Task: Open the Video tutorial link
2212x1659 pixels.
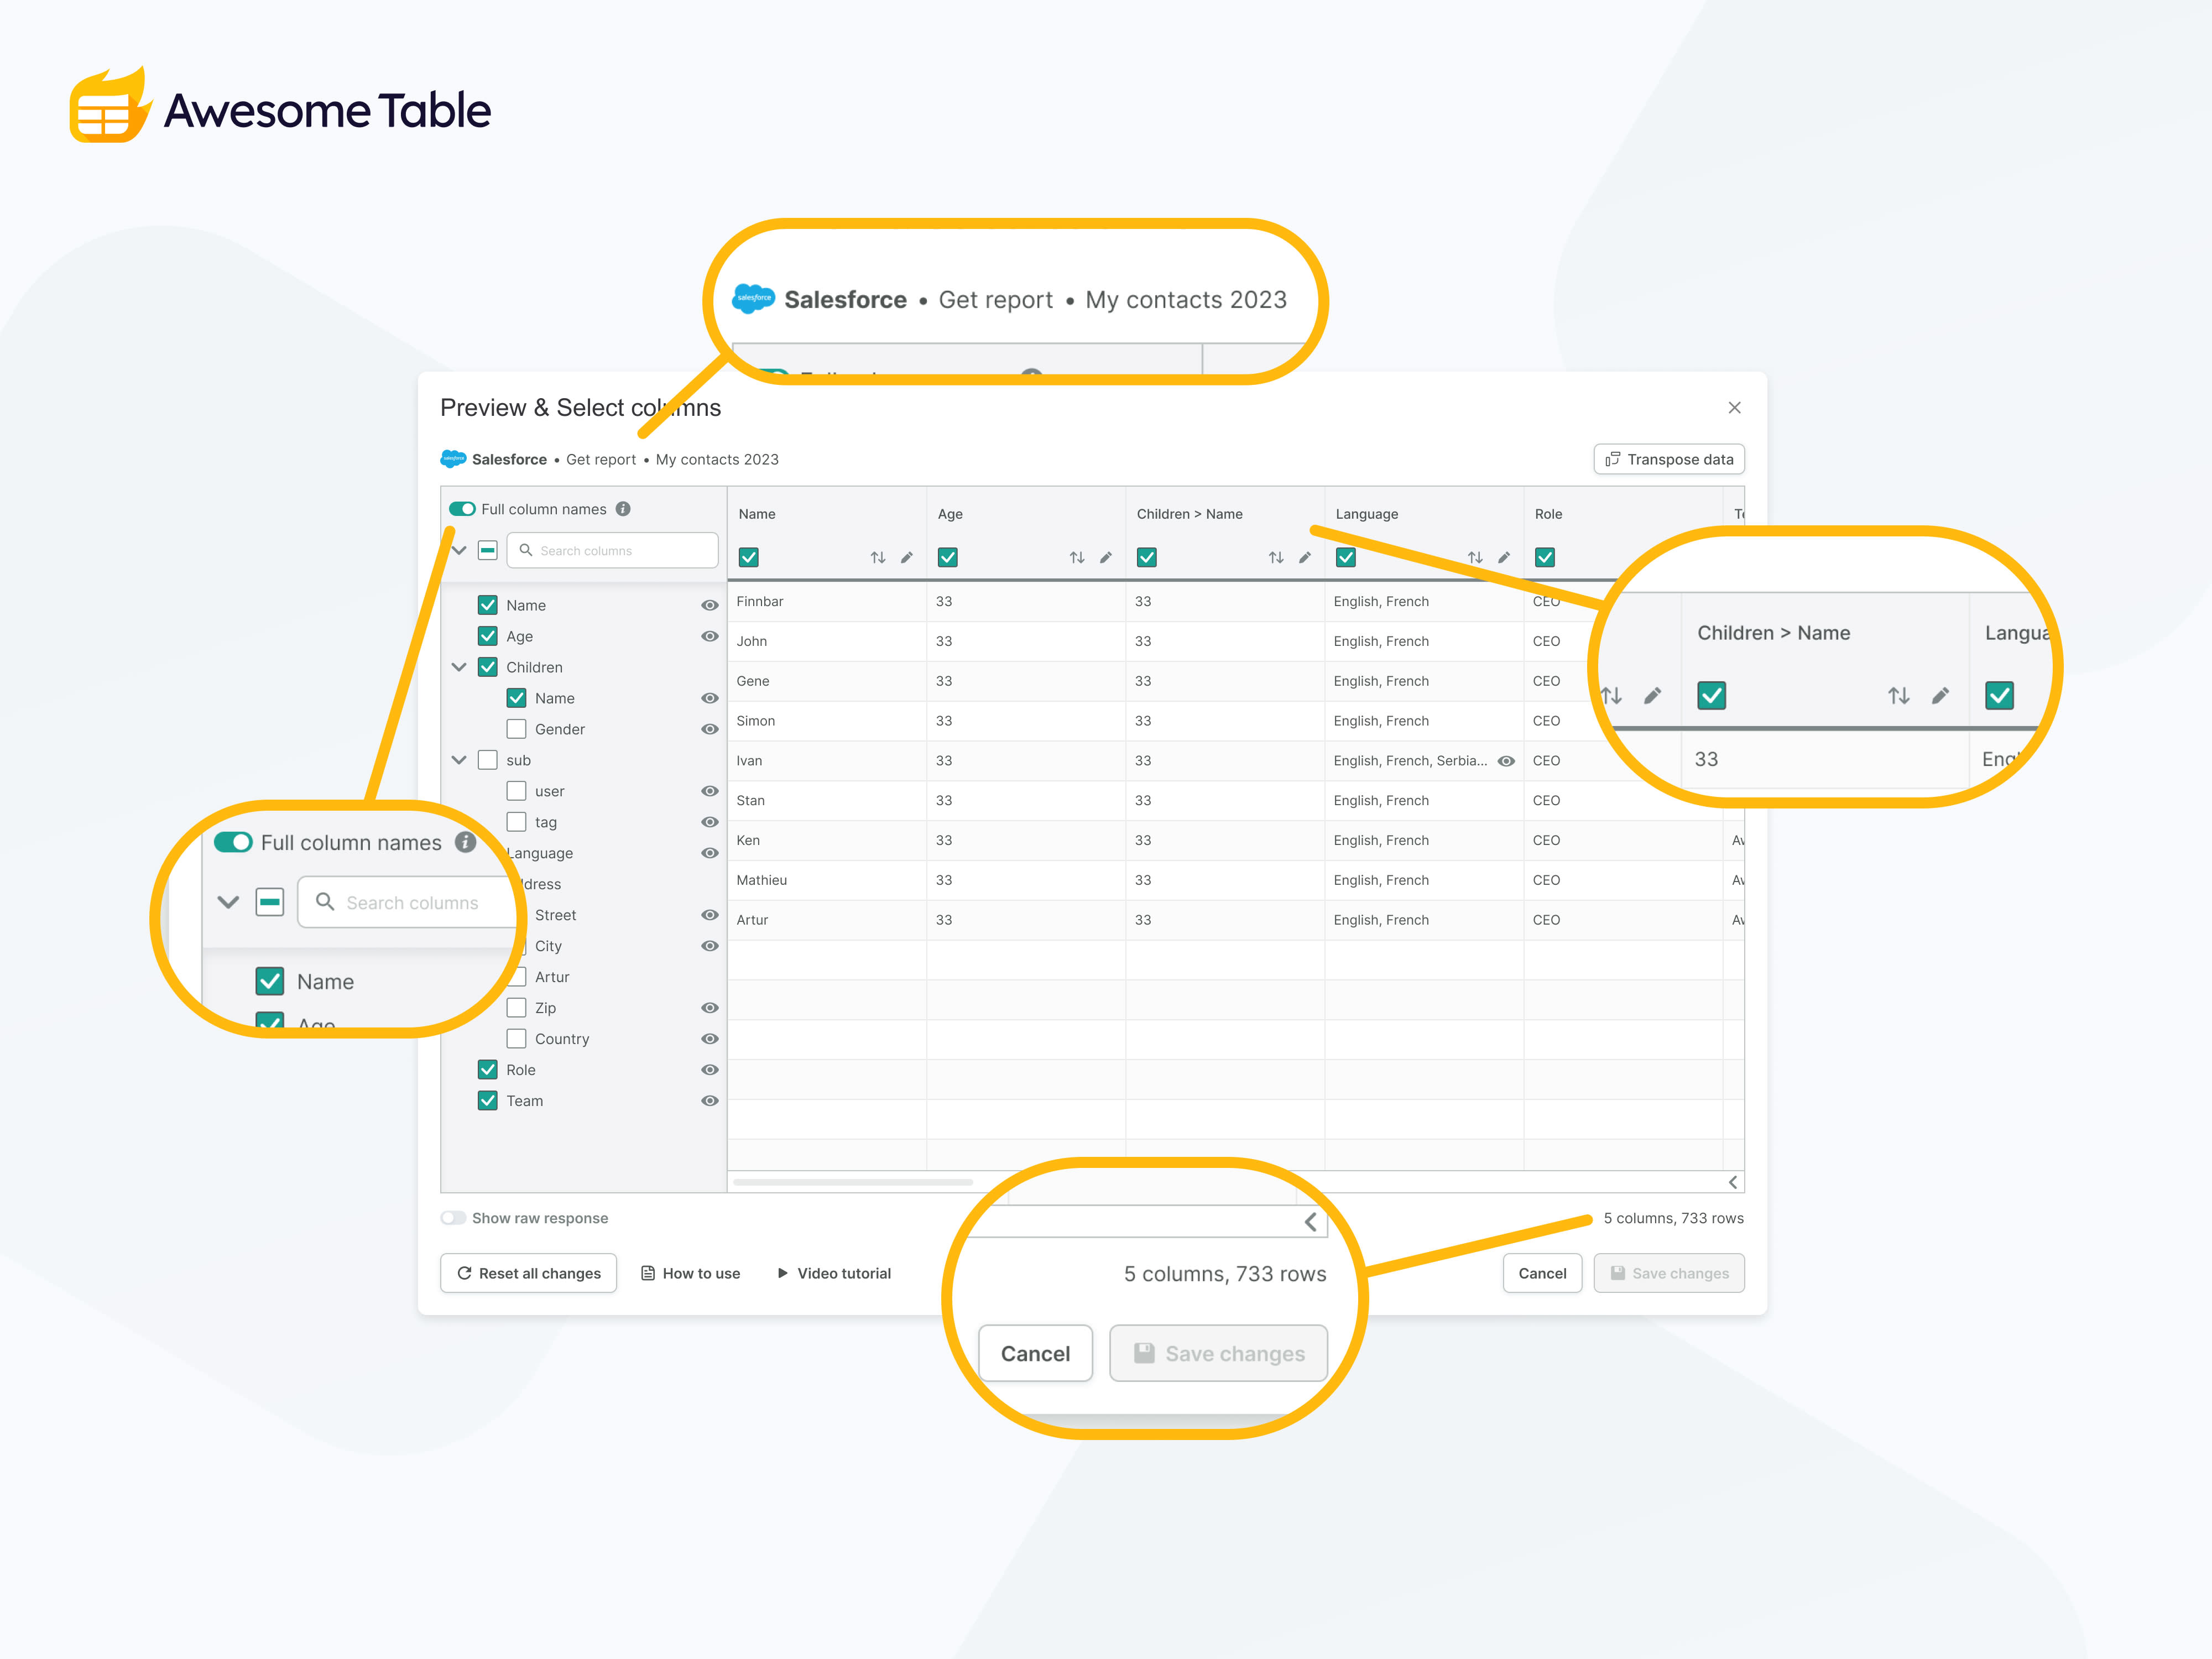Action: [x=834, y=1274]
